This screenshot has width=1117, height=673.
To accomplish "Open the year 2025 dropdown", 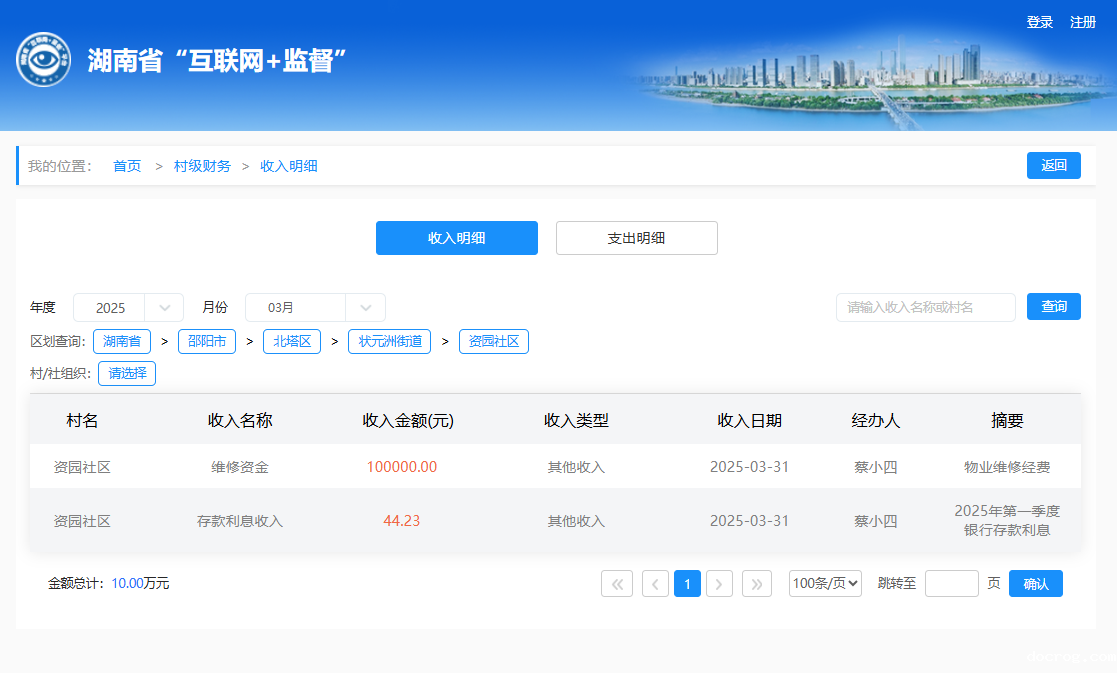I will pos(128,308).
